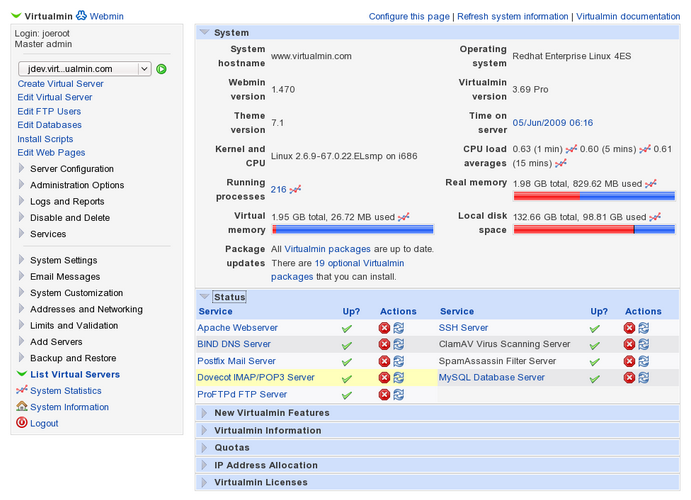
Task: Stop the Apache Webserver service
Action: click(384, 328)
